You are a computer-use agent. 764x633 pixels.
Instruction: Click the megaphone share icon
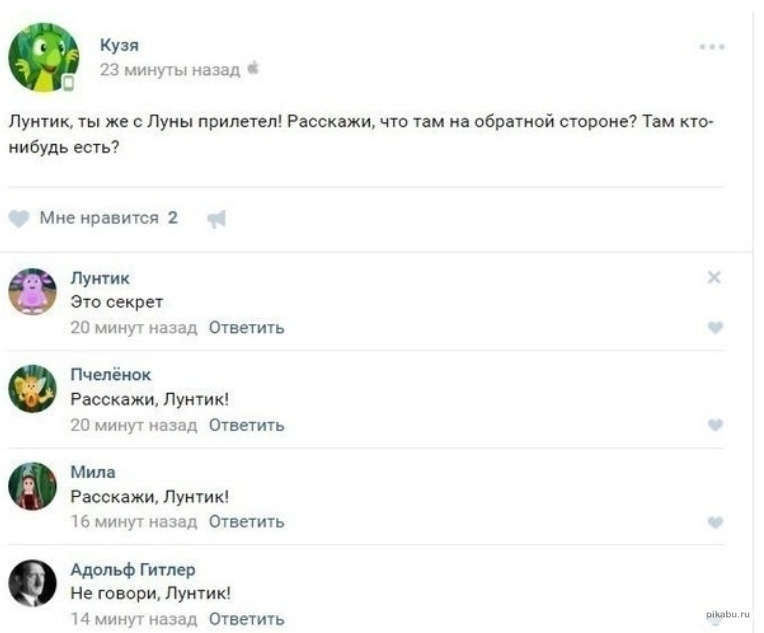point(215,219)
